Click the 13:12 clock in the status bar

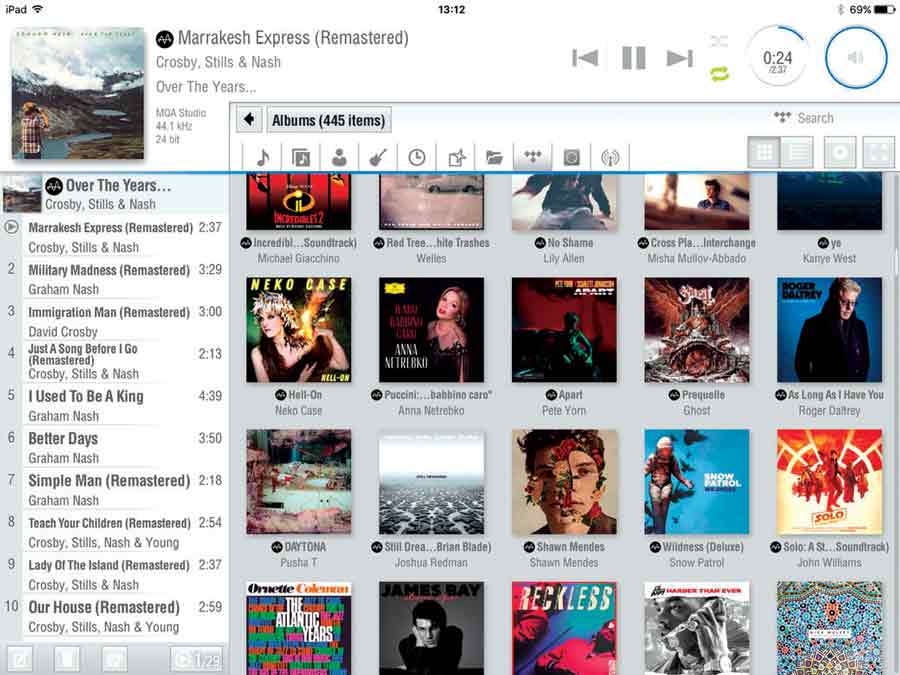pos(451,9)
